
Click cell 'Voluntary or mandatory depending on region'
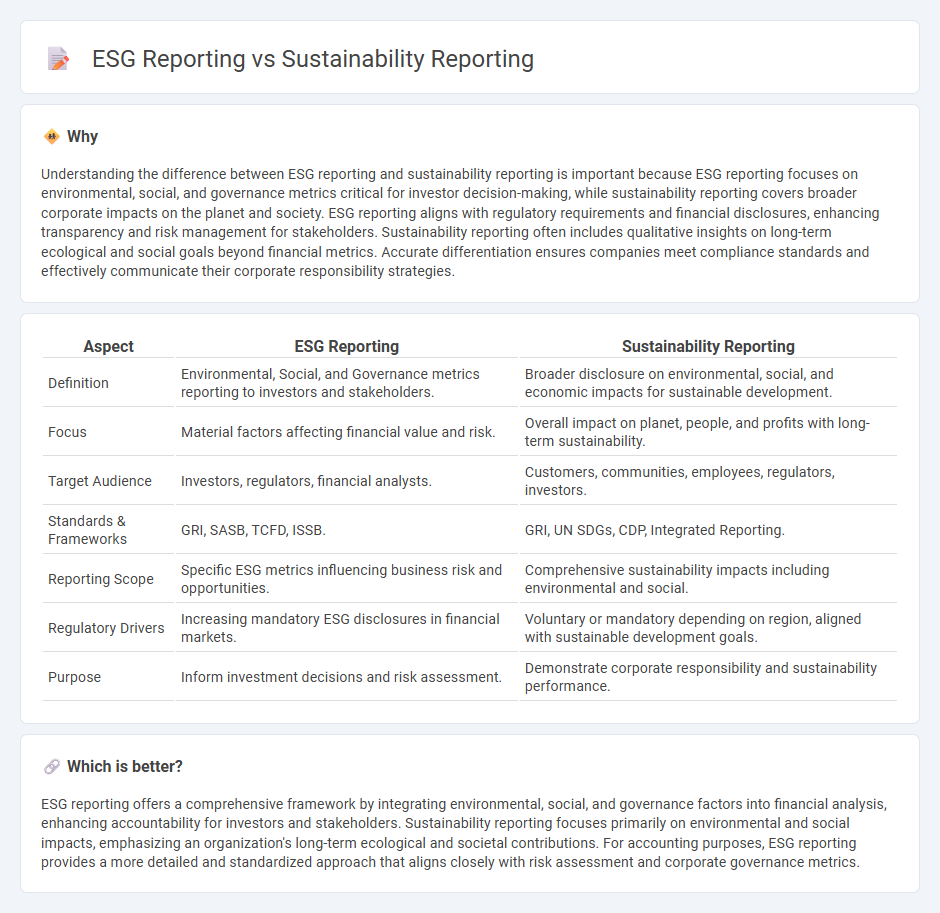click(x=693, y=628)
